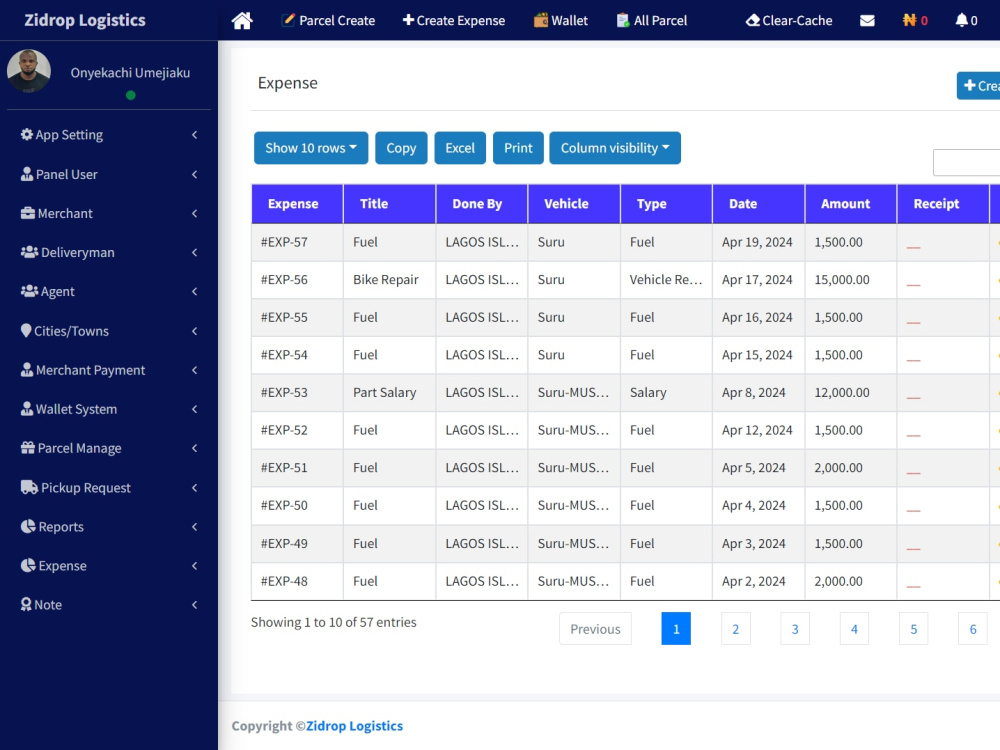Expand the Agent menu chevron

coord(195,291)
